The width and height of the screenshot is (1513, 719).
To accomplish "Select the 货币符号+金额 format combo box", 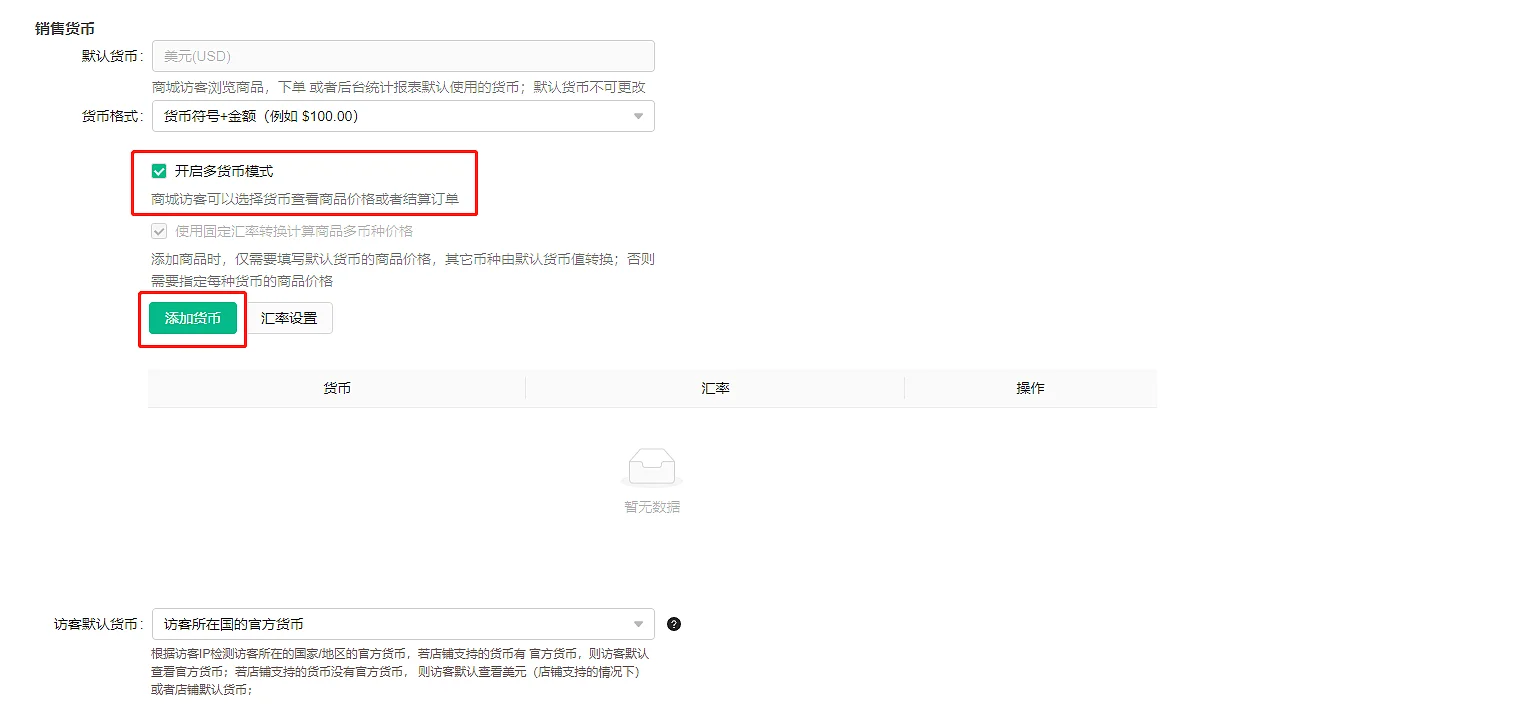I will point(403,116).
